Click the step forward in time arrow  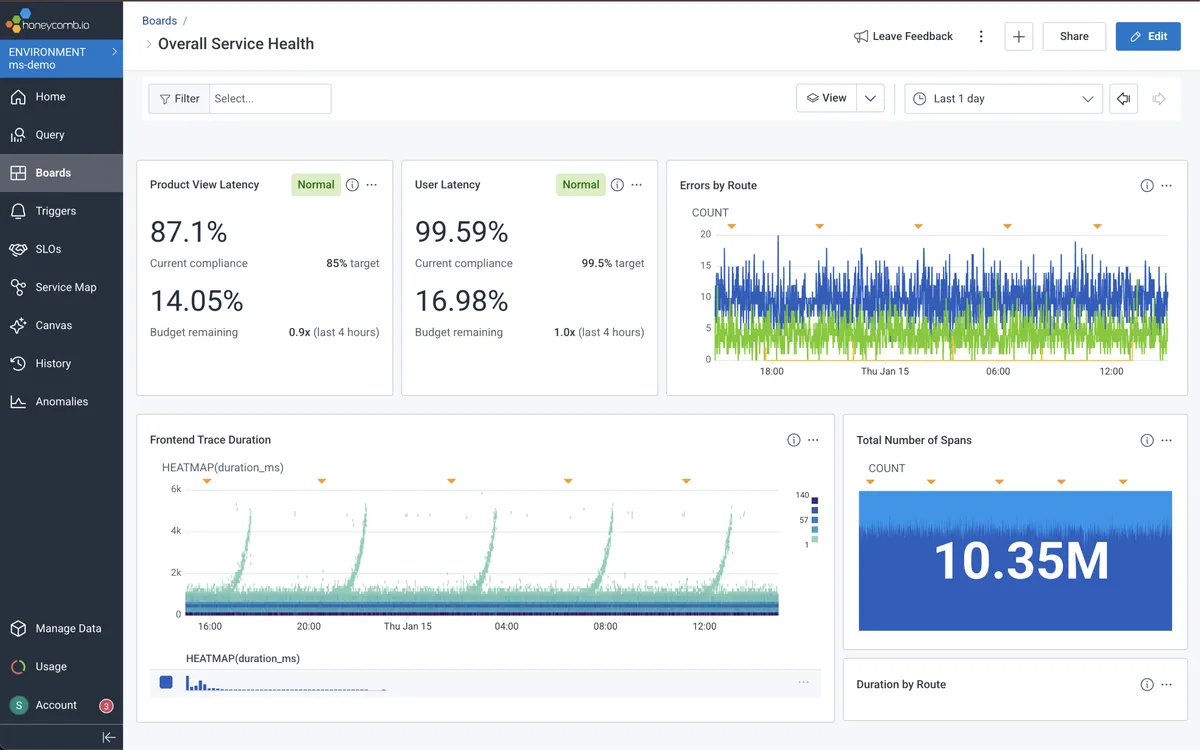point(1159,99)
